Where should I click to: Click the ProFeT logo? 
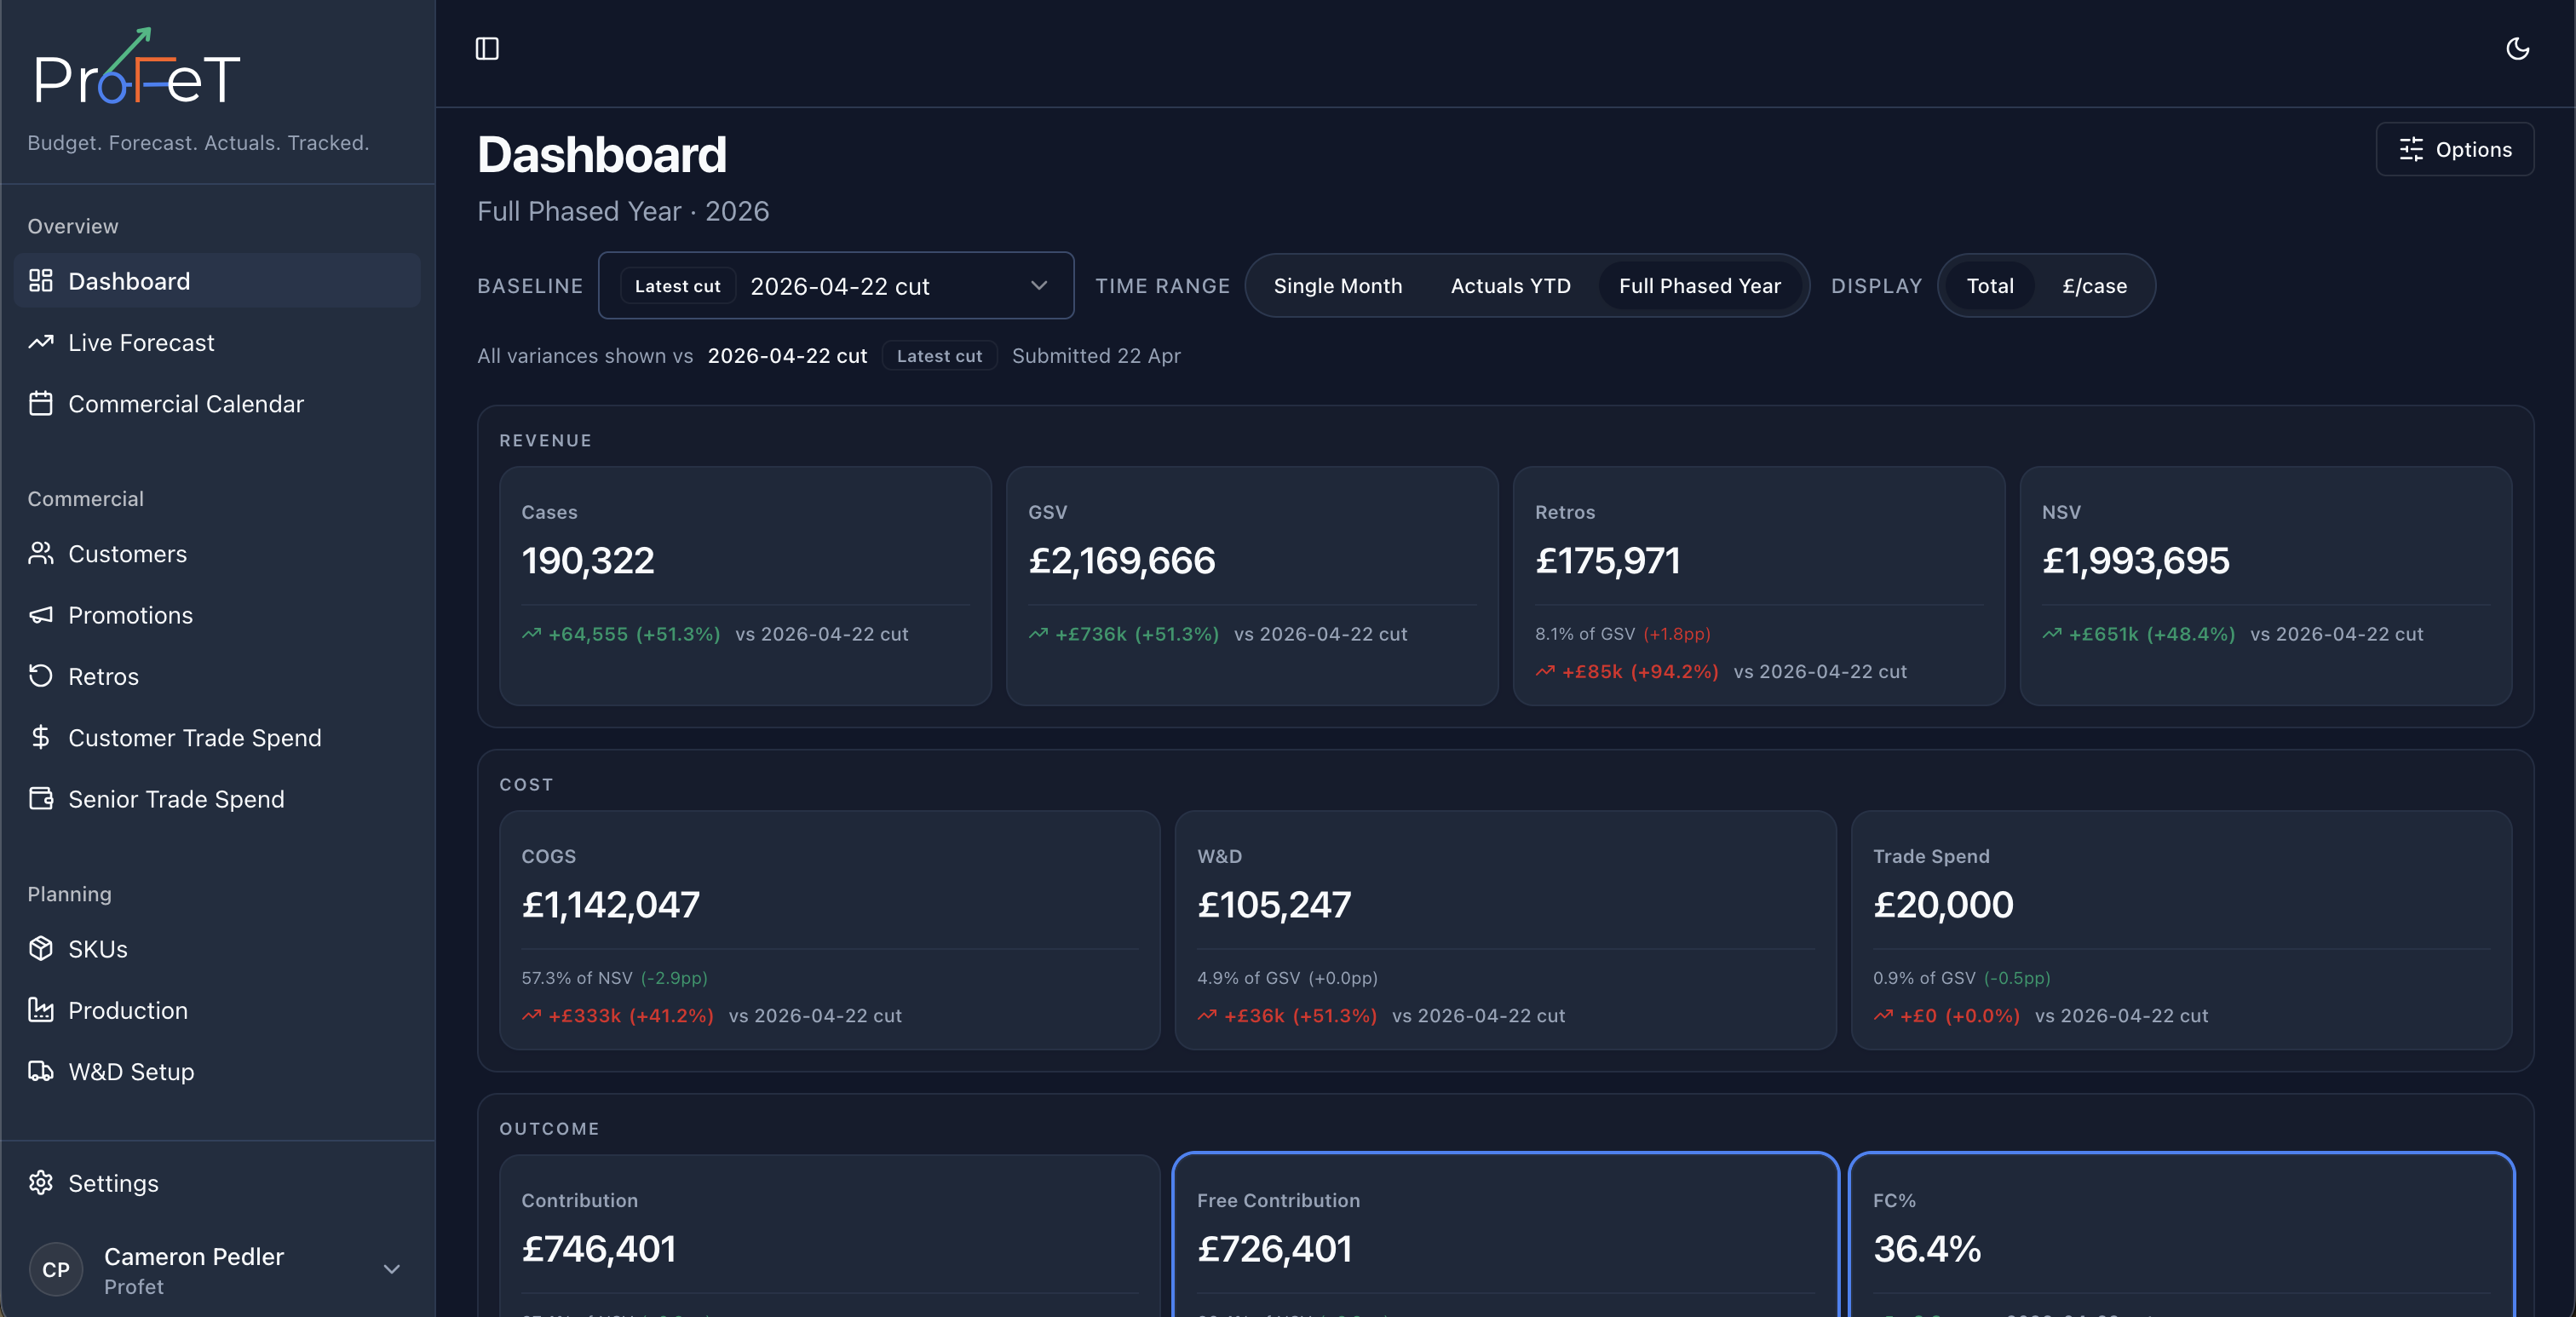137,67
